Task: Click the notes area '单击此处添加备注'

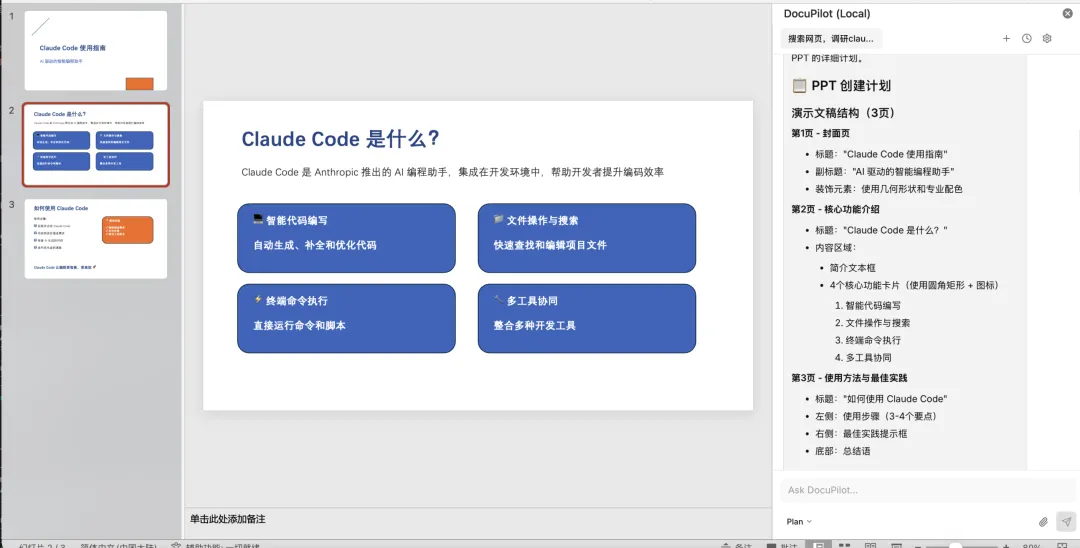Action: click(228, 519)
